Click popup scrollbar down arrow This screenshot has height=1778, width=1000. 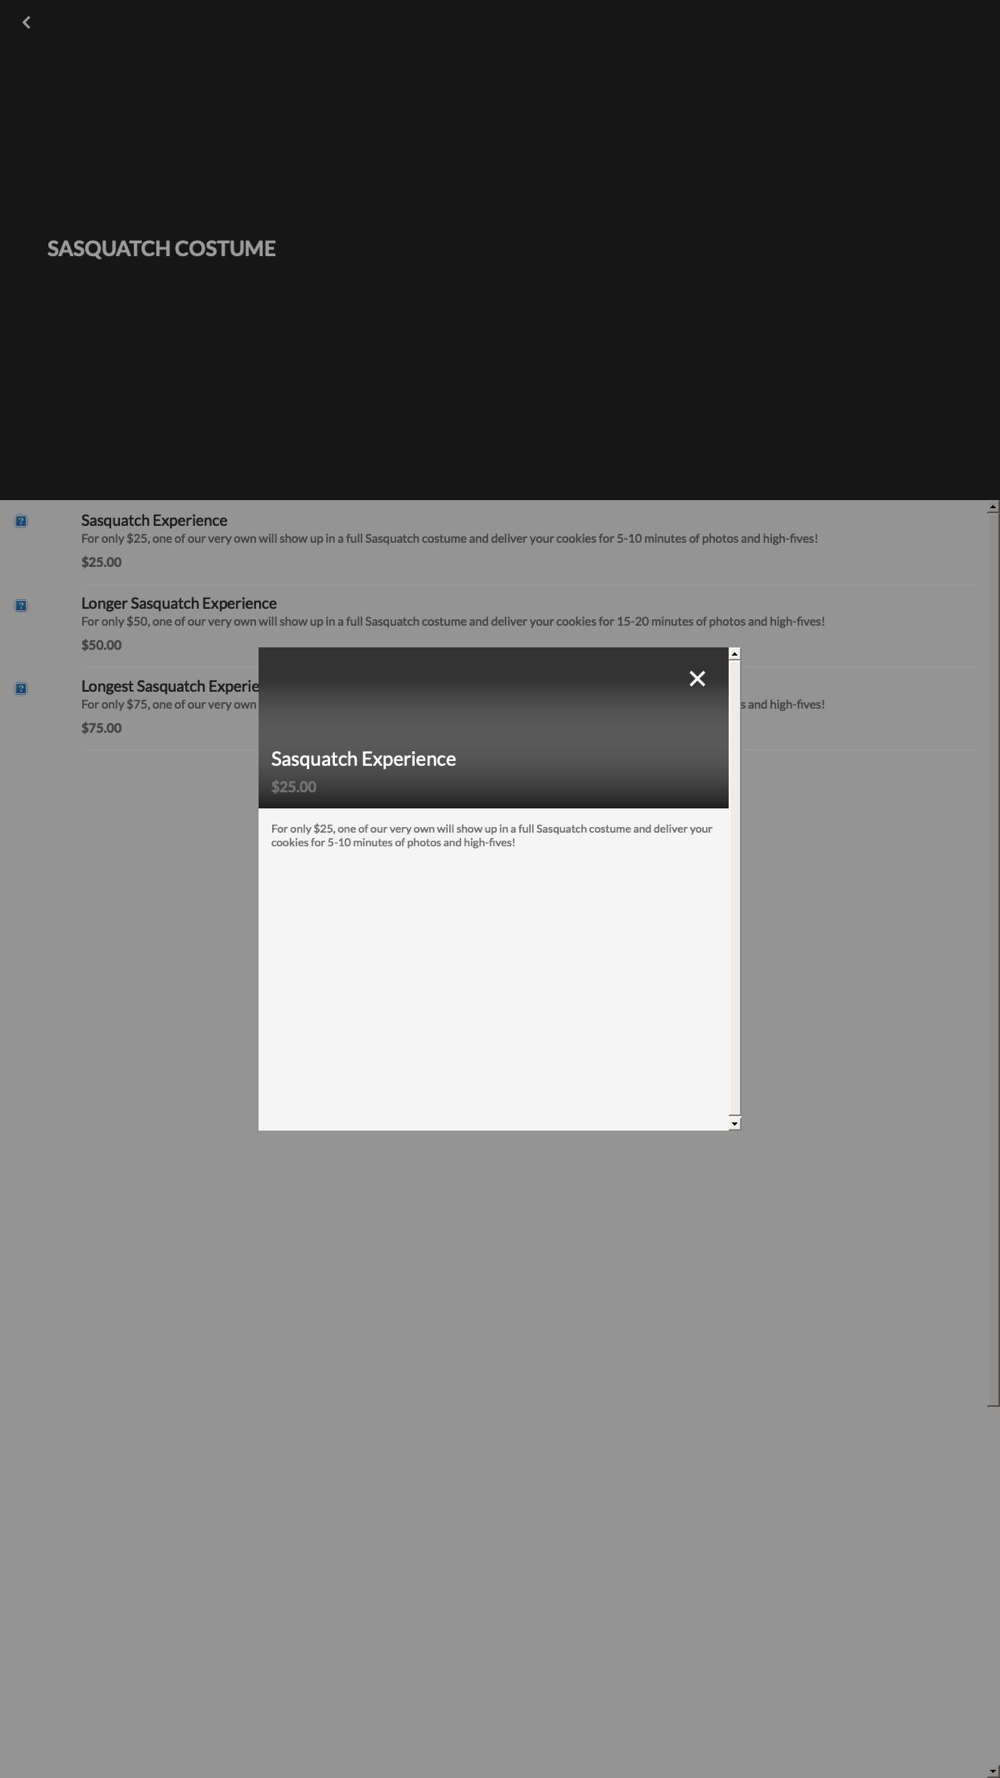734,1123
